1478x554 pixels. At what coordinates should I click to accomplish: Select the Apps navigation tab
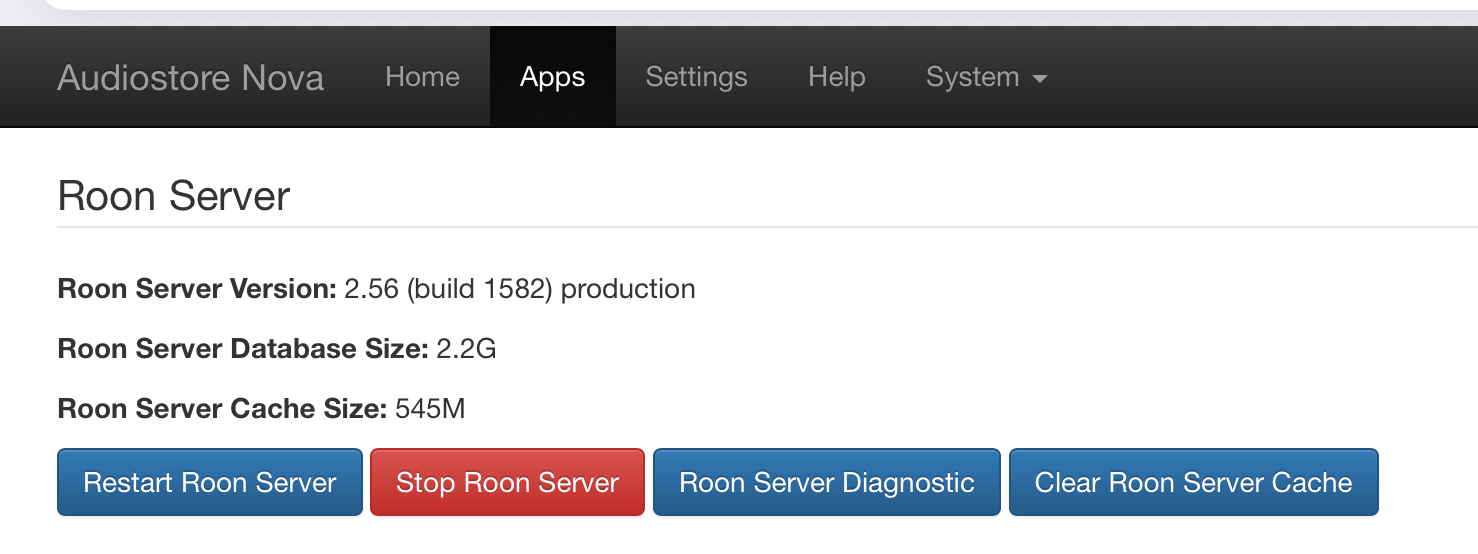pos(552,77)
